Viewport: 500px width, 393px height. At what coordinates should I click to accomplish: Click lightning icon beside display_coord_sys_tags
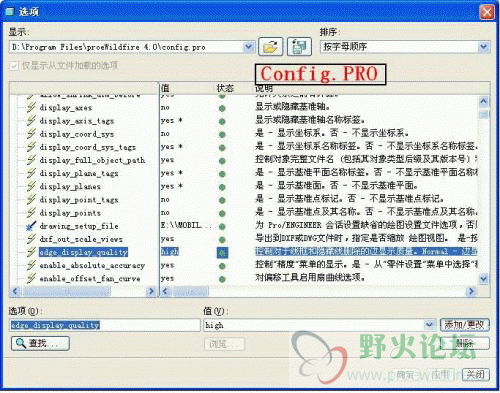click(x=31, y=147)
